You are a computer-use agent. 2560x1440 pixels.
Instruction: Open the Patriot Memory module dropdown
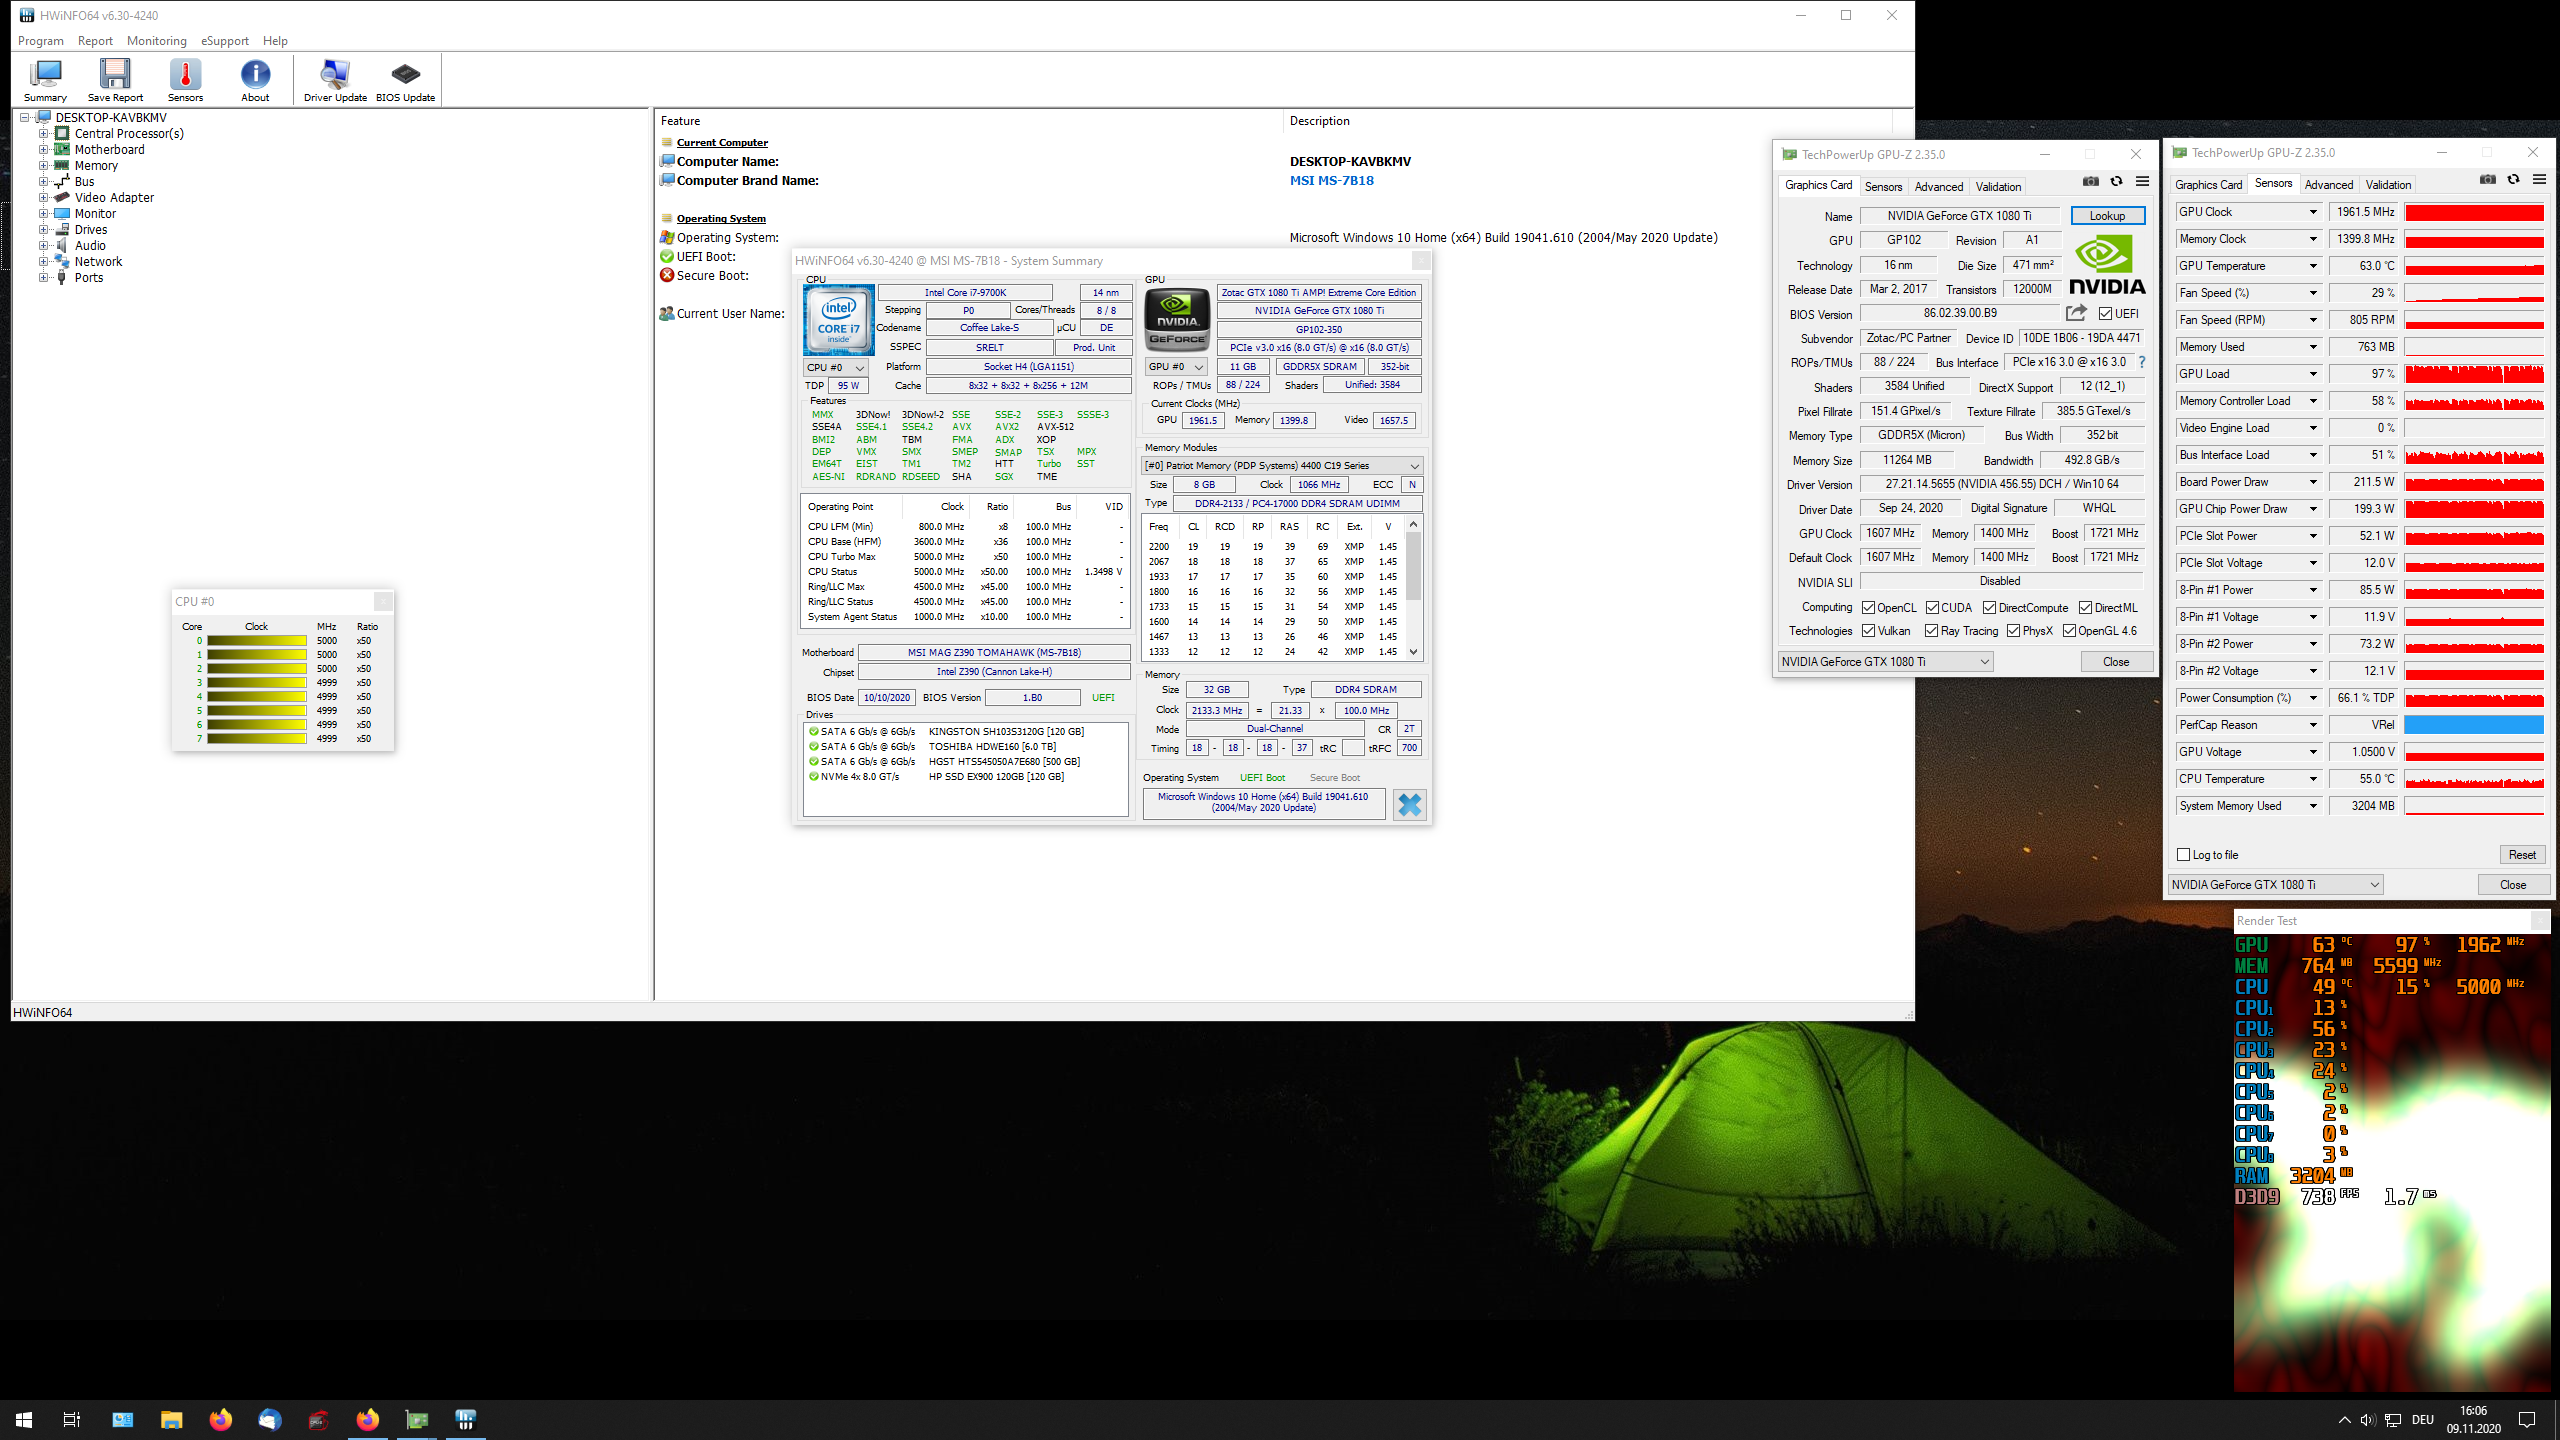tap(1414, 466)
